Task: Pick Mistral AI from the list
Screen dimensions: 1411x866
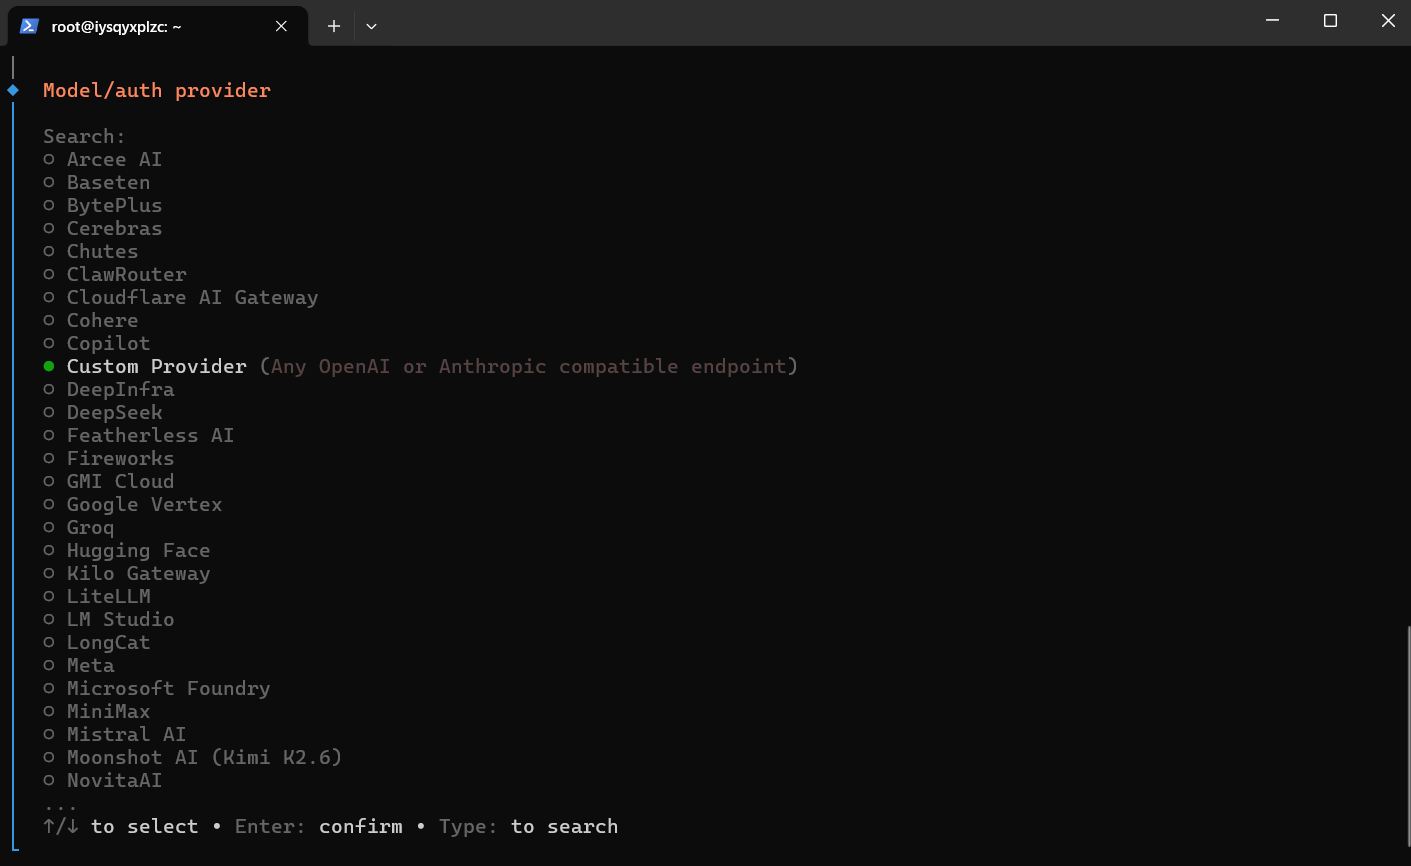Action: 115,734
